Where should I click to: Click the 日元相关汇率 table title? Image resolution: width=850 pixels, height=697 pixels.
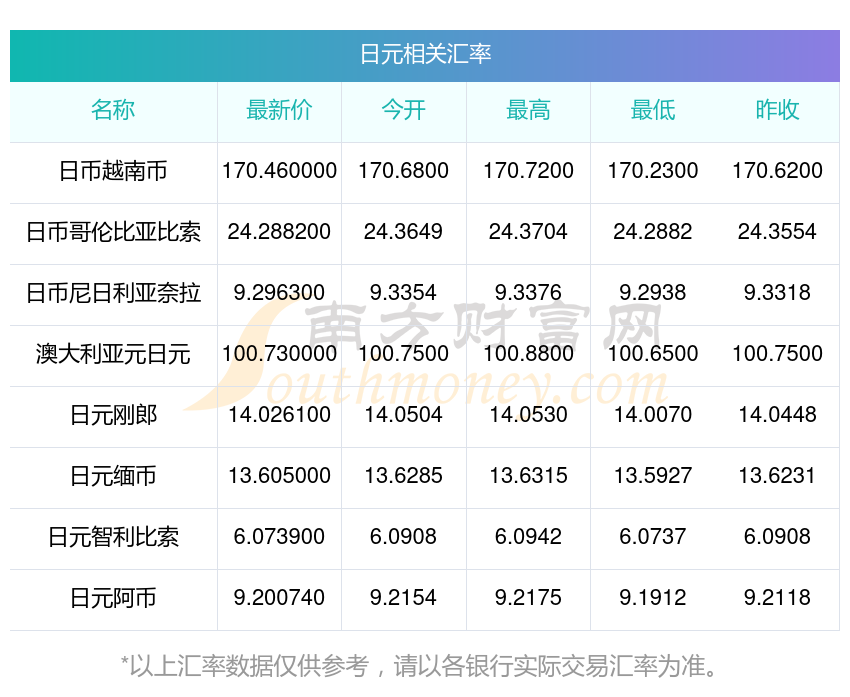tap(425, 54)
